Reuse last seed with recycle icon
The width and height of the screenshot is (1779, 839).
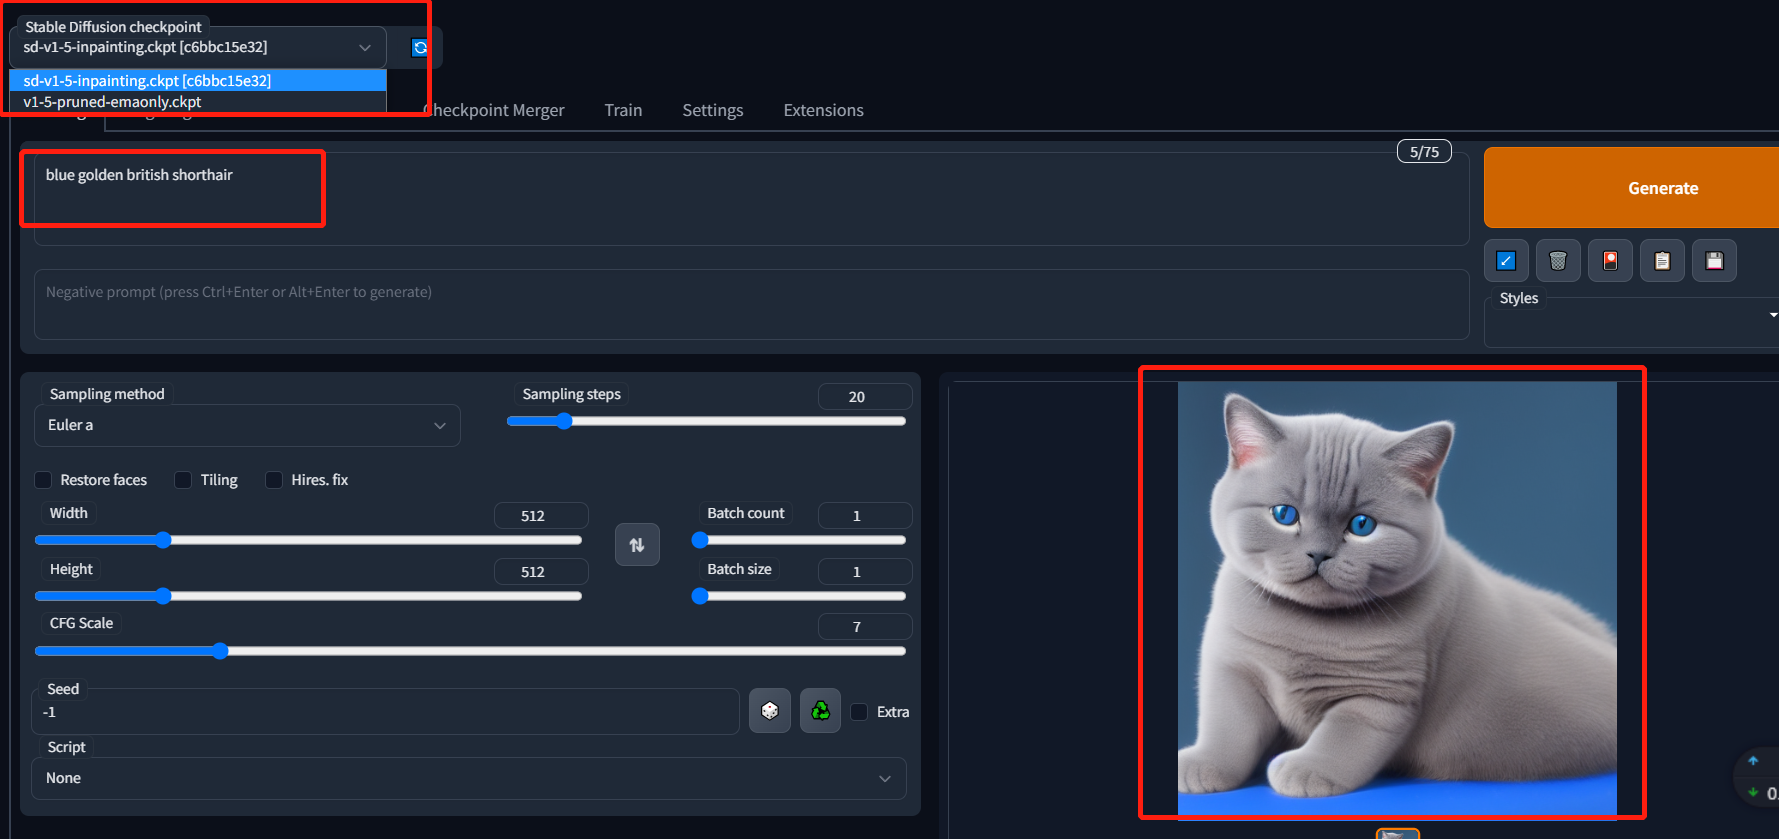[x=820, y=711]
